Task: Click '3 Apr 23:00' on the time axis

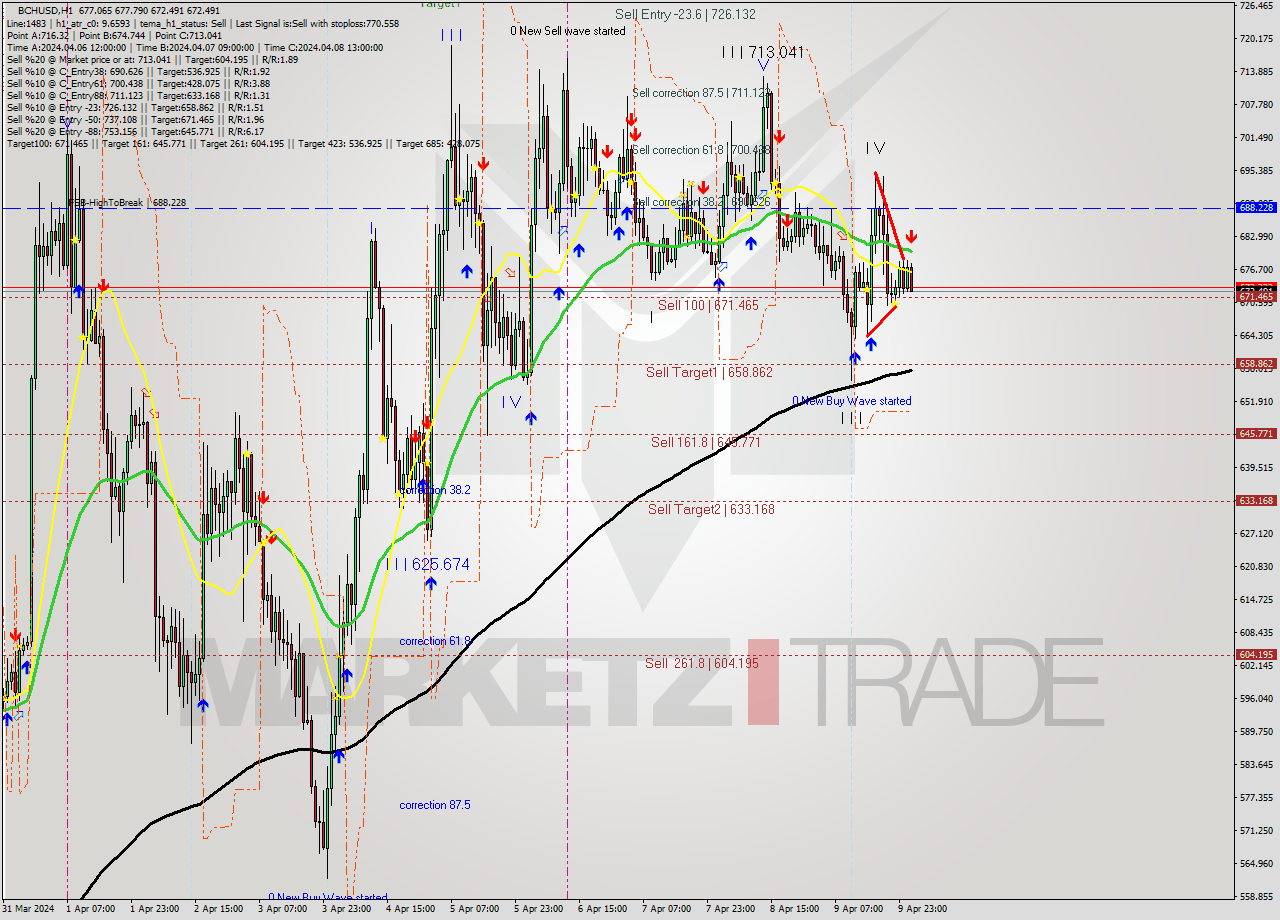Action: (346, 909)
